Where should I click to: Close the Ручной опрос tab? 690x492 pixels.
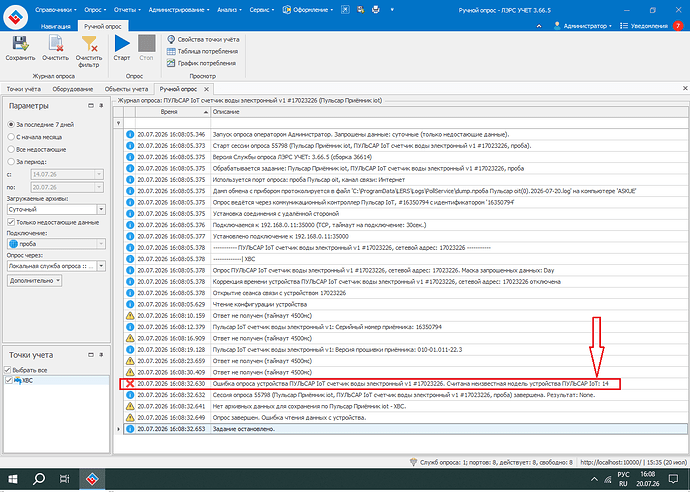pyautogui.click(x=206, y=89)
